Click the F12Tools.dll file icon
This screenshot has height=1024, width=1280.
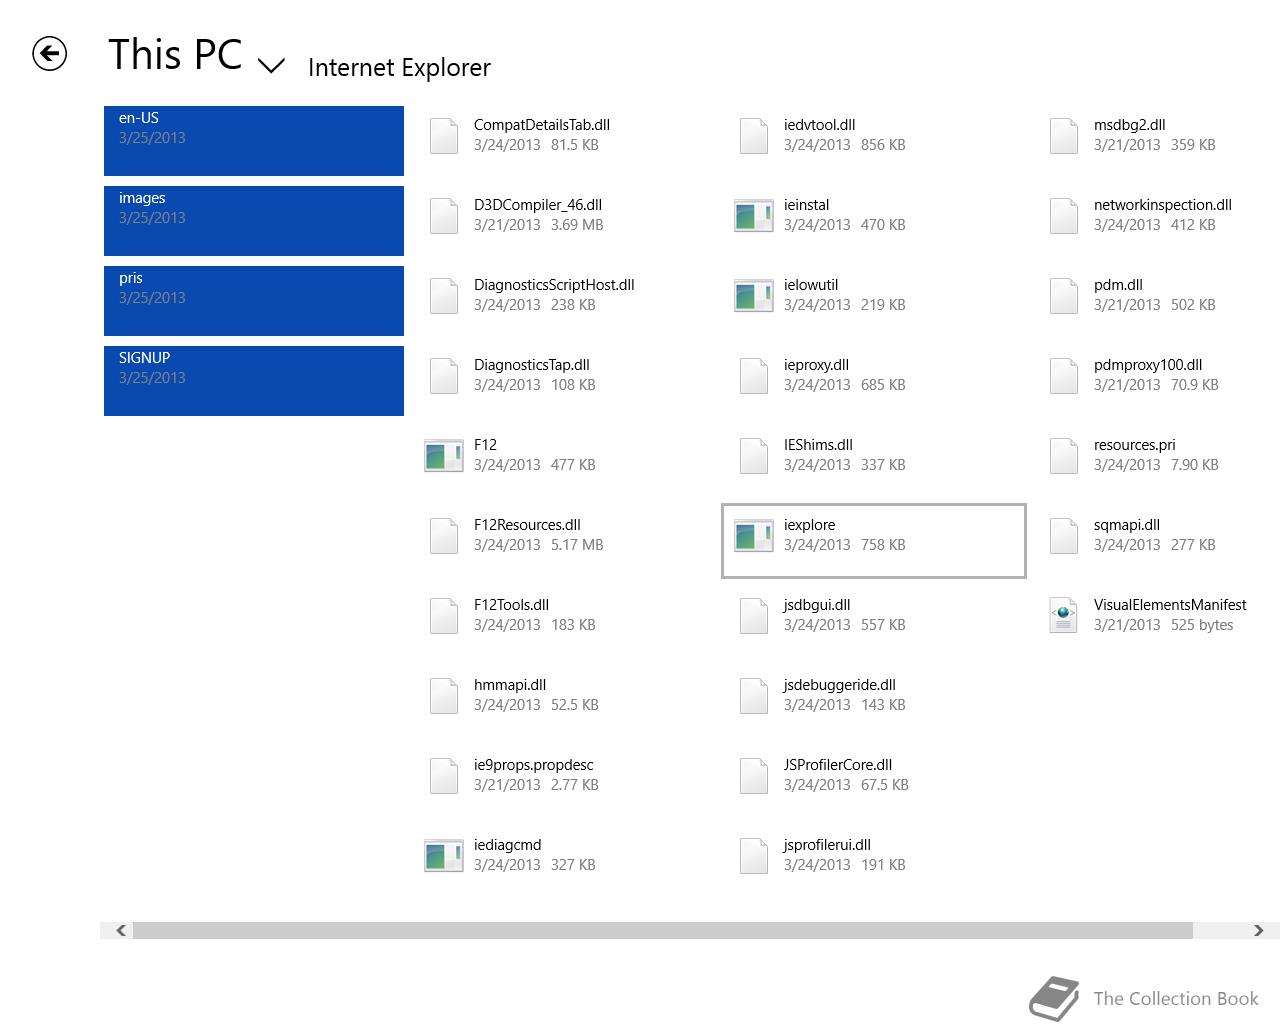tap(444, 616)
